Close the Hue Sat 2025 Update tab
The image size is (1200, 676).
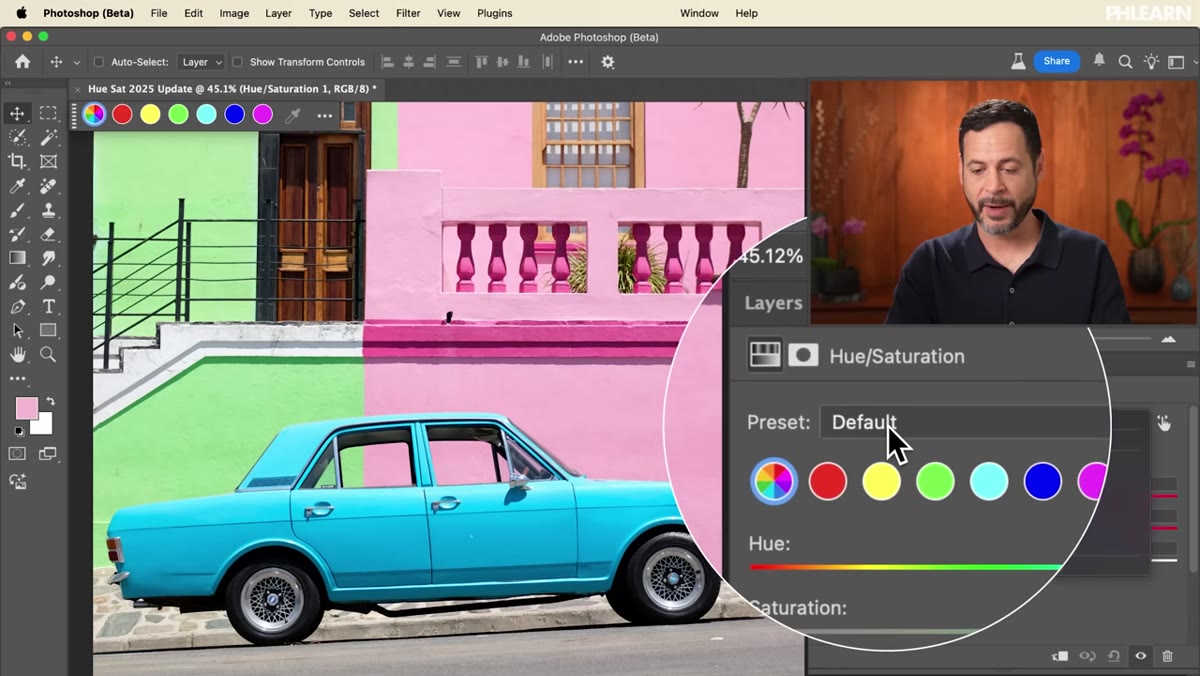tap(78, 89)
